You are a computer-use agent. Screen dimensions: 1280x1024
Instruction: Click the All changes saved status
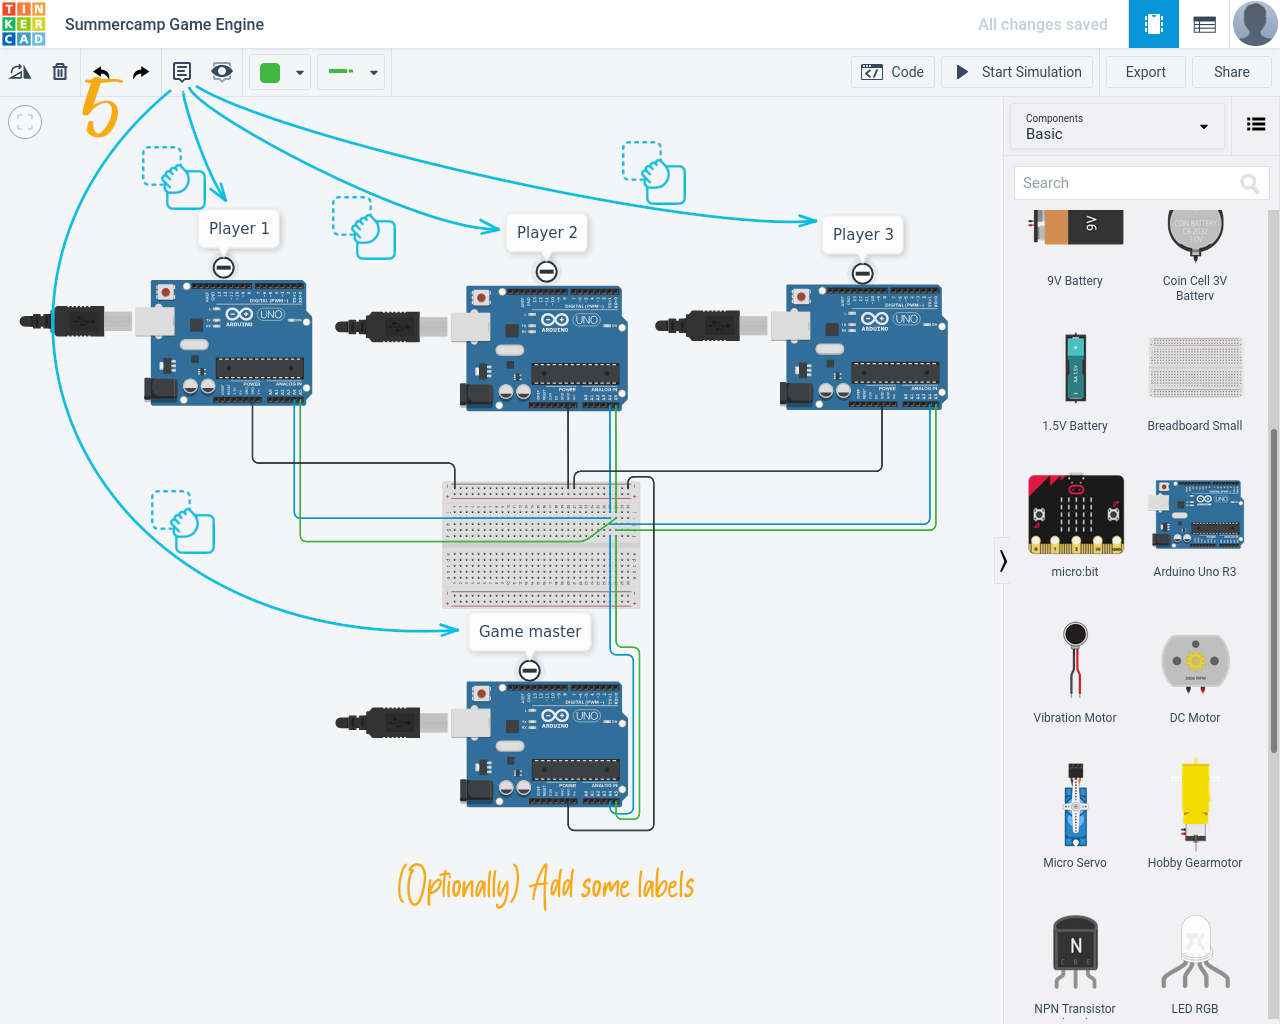click(1043, 24)
